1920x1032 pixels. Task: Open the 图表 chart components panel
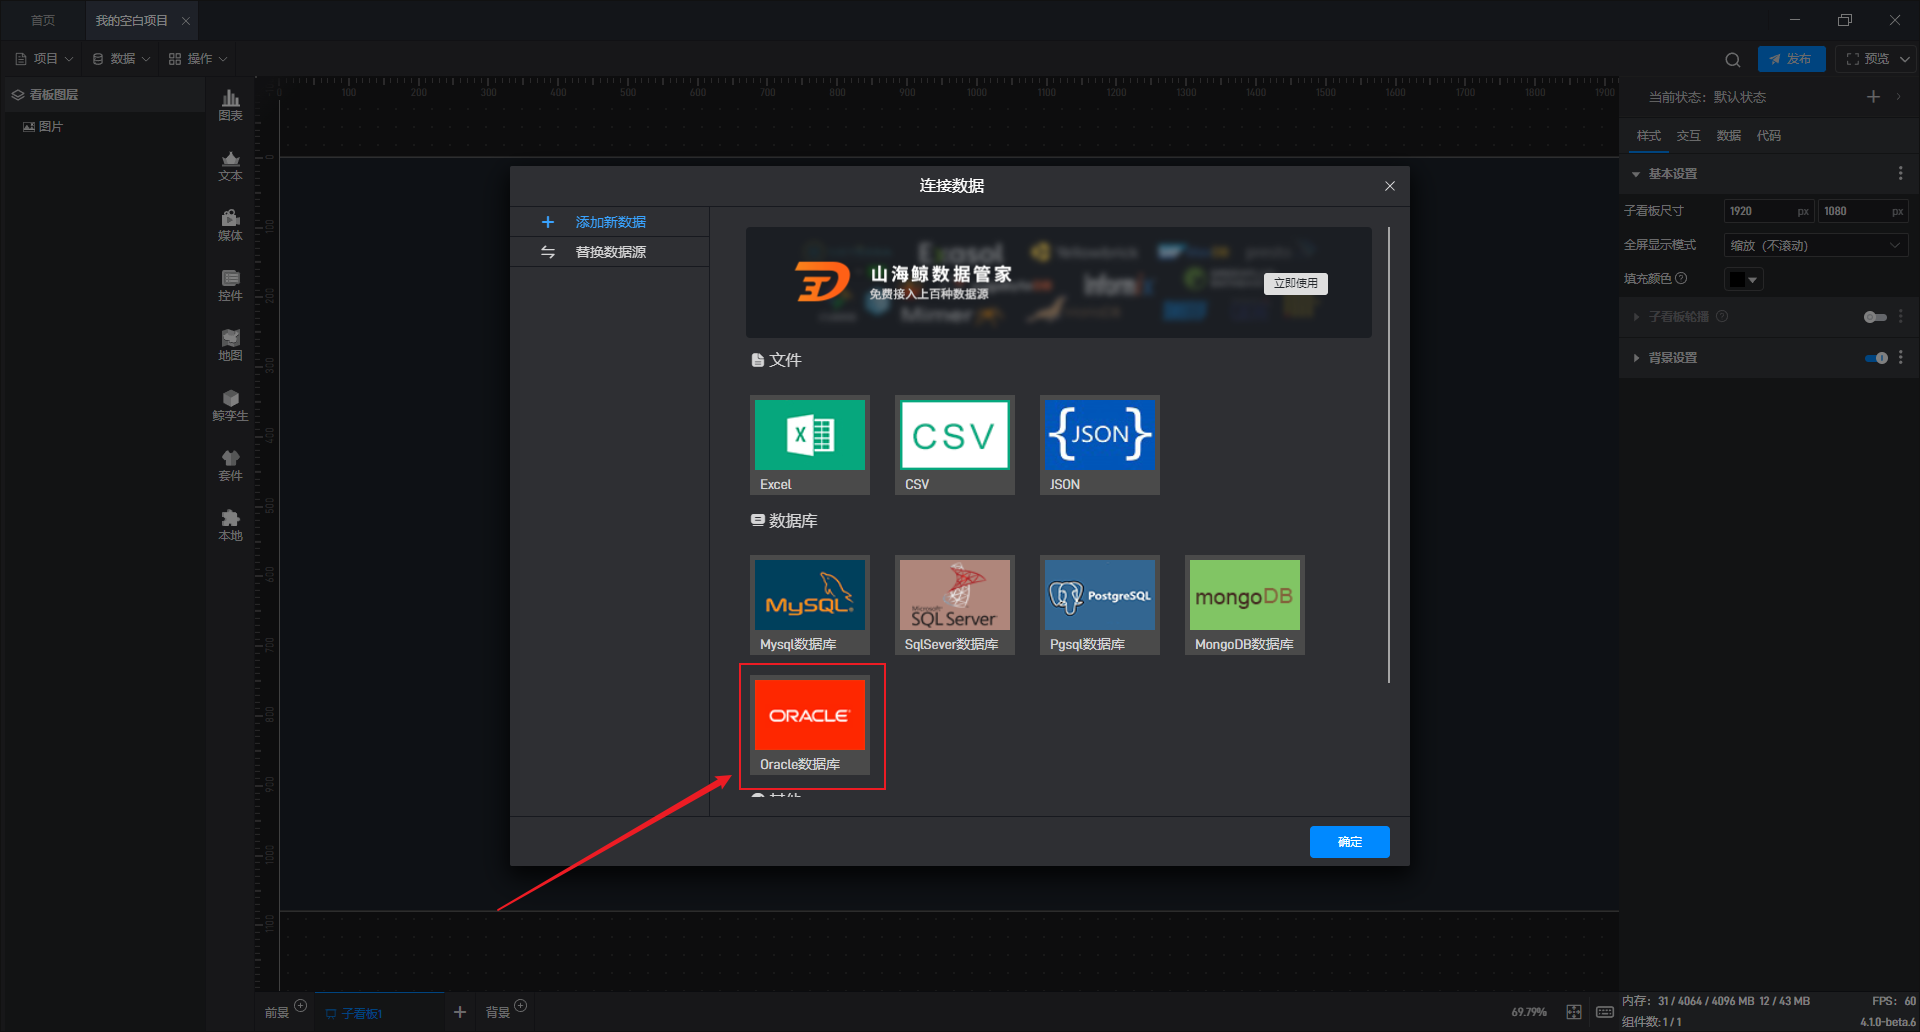(x=230, y=105)
